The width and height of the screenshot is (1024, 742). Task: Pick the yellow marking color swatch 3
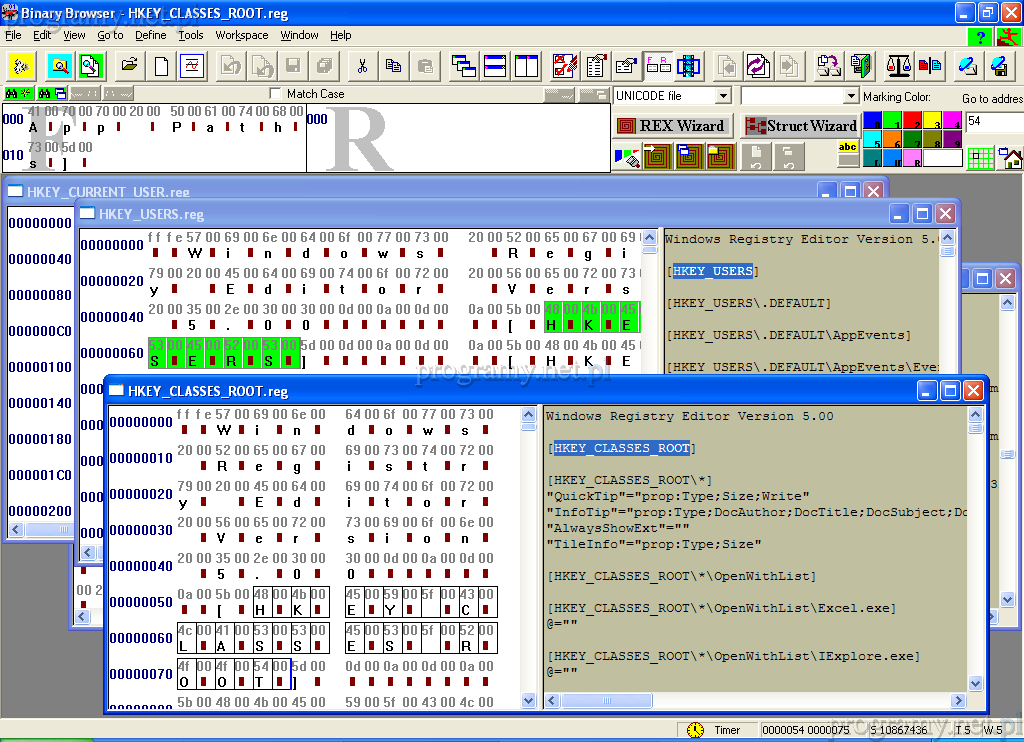[931, 121]
